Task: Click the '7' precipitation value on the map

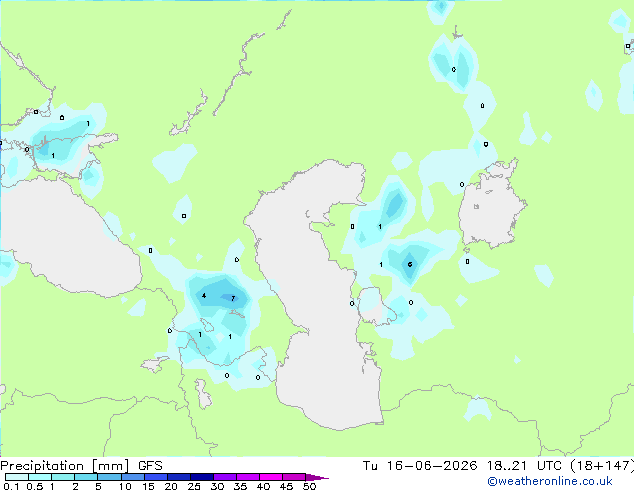Action: pos(233,298)
